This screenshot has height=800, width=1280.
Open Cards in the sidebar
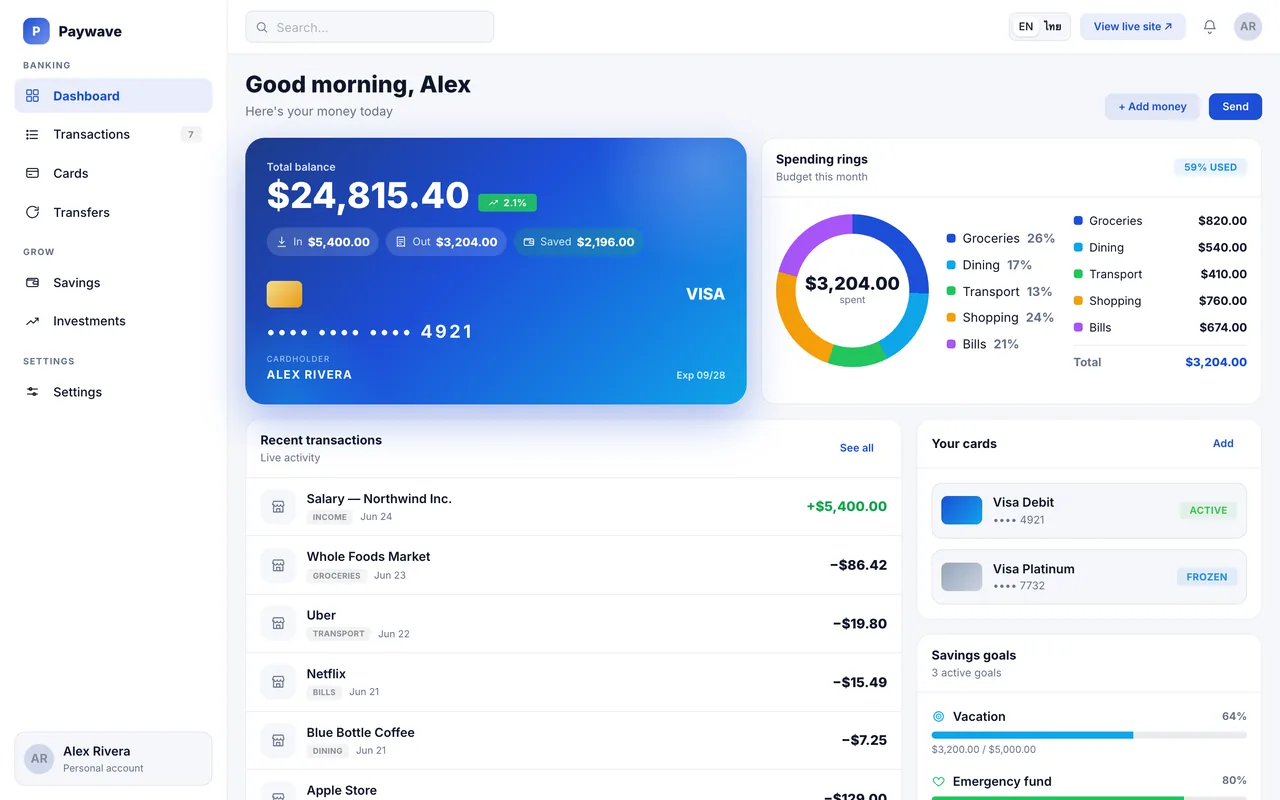coord(113,173)
